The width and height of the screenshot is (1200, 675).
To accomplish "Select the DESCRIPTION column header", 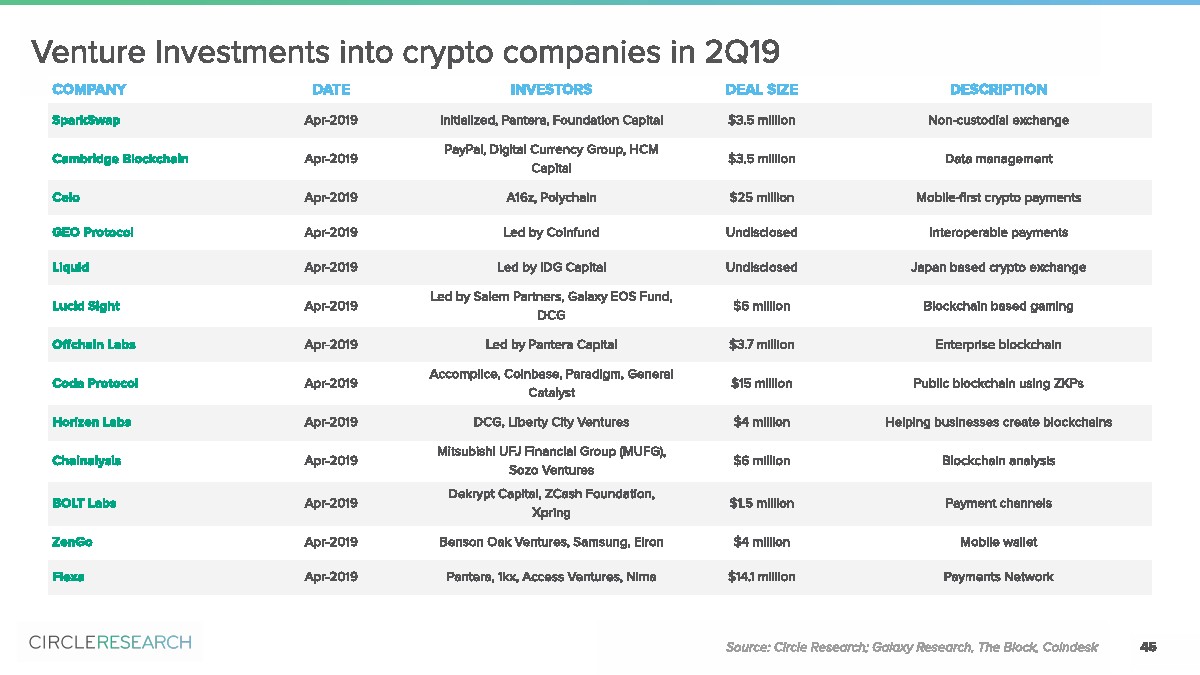I will pos(998,90).
